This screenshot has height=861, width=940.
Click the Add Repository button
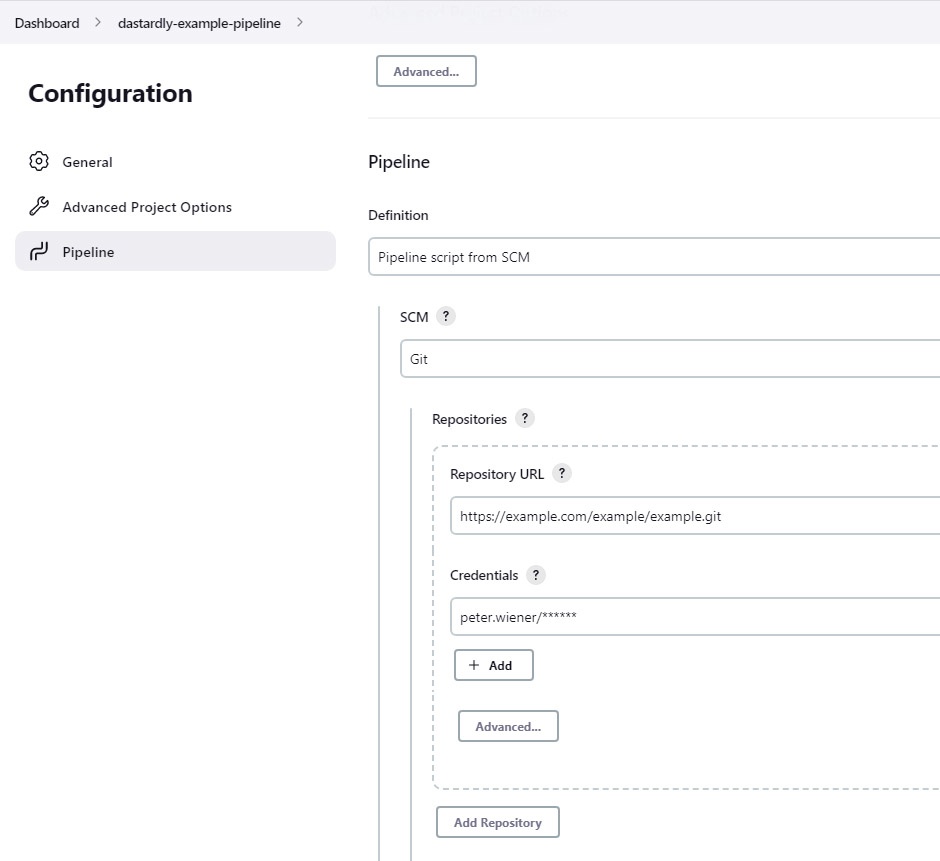[x=498, y=822]
